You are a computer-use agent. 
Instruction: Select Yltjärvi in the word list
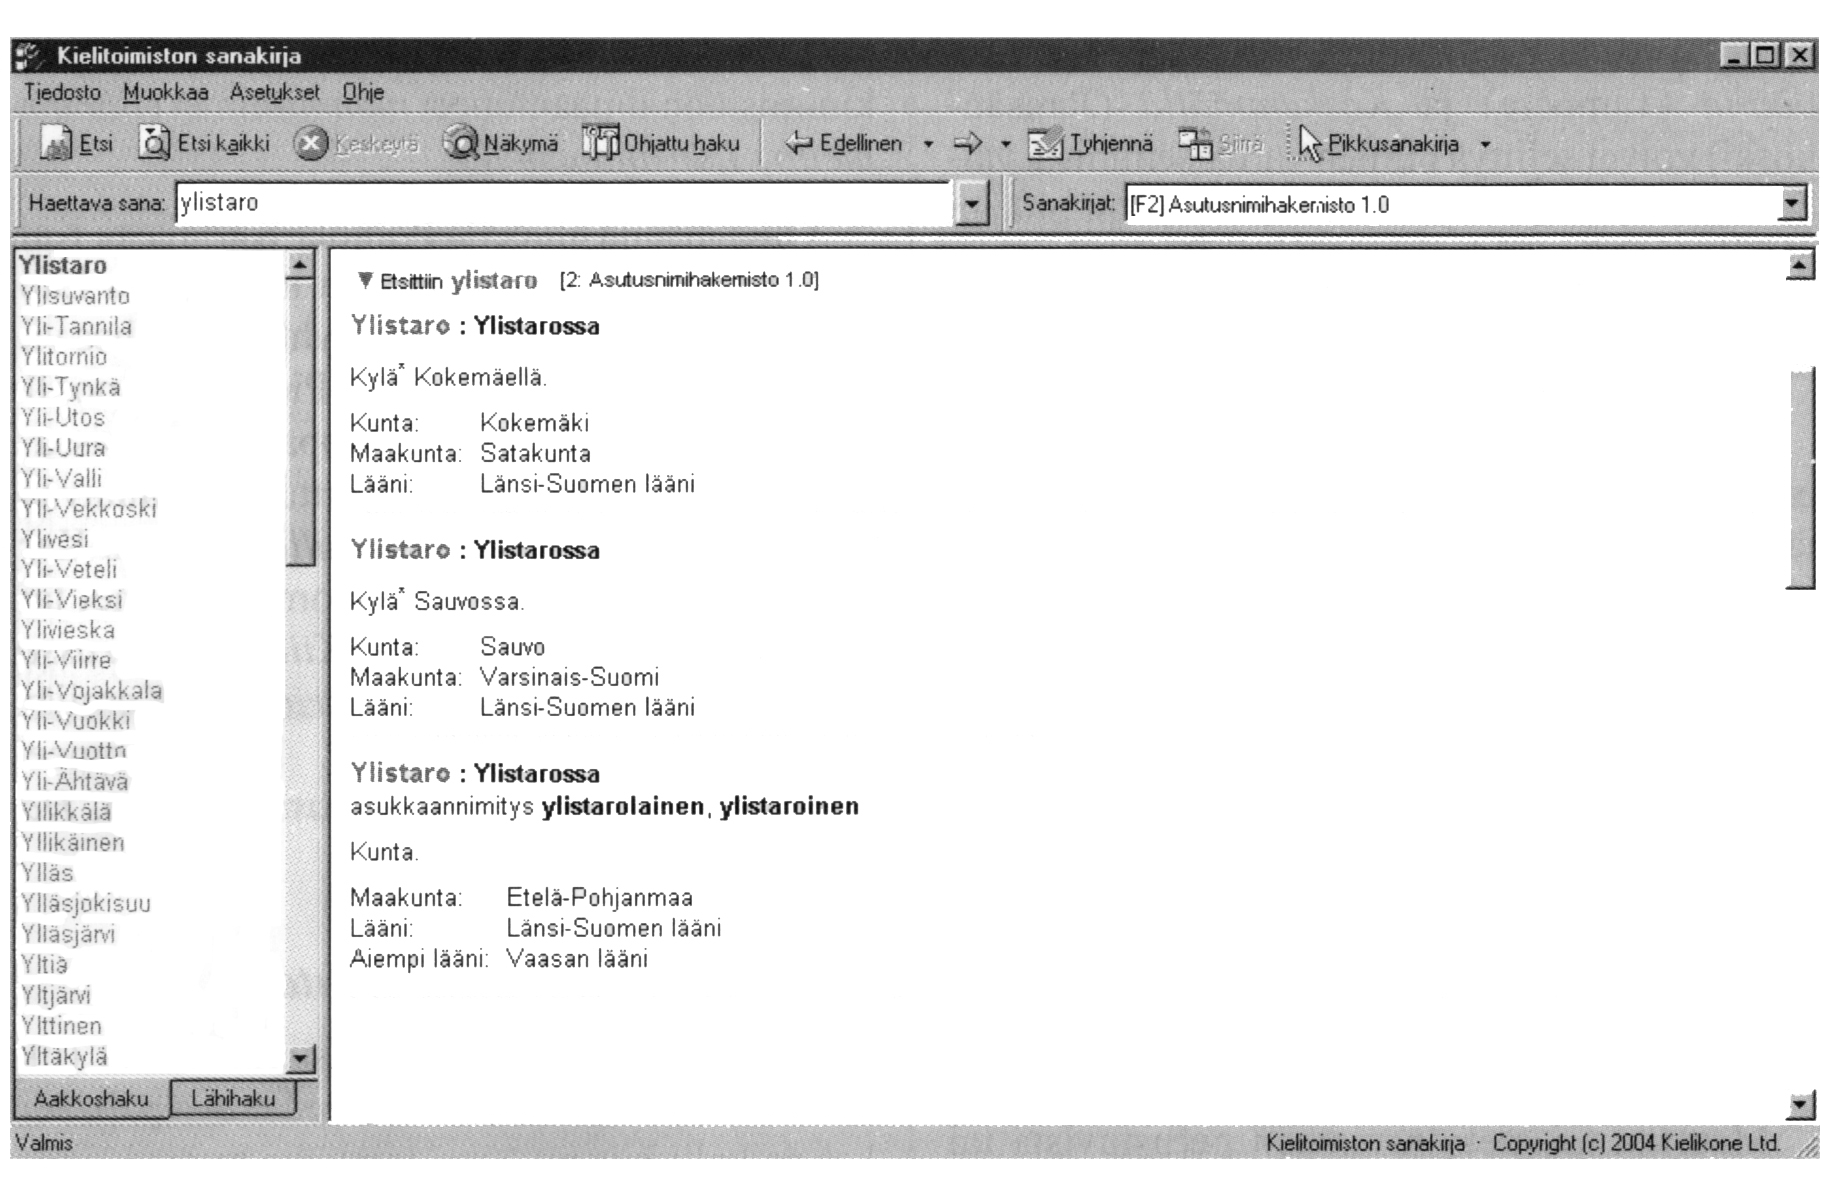[x=56, y=995]
